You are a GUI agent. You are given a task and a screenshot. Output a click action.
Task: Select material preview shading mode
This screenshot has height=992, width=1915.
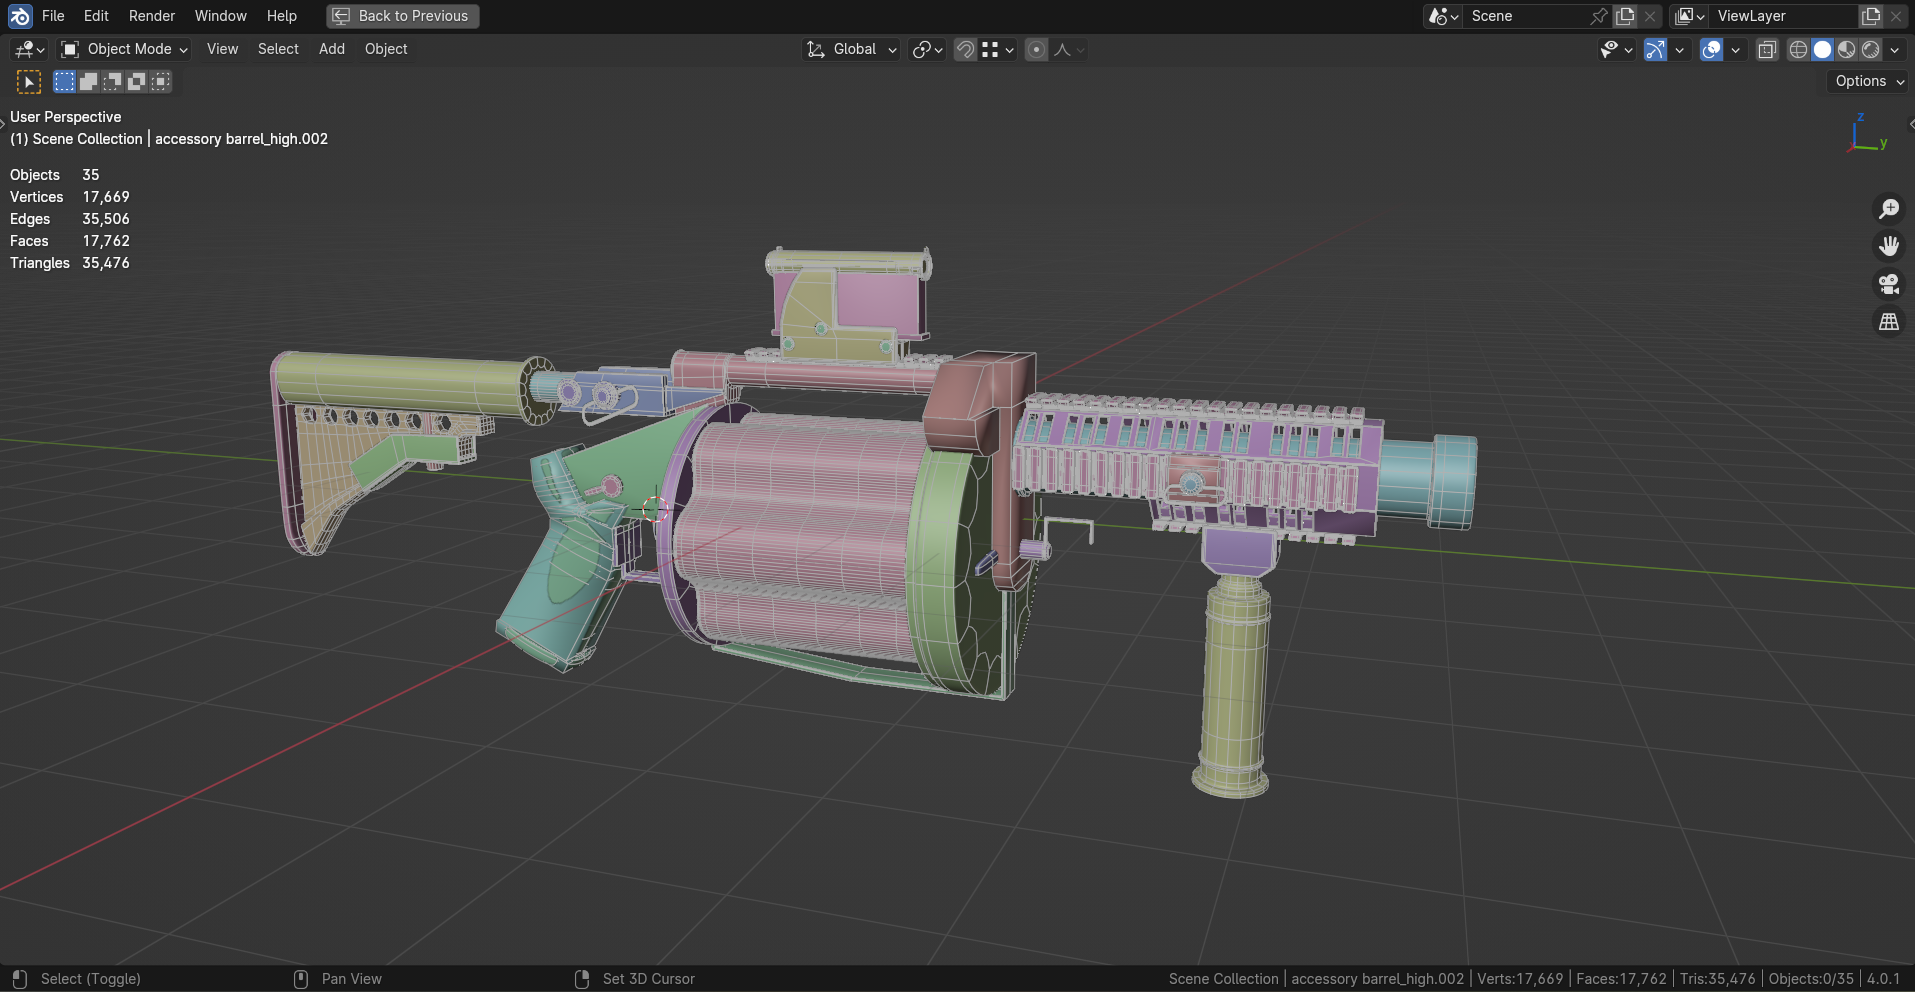pos(1846,50)
